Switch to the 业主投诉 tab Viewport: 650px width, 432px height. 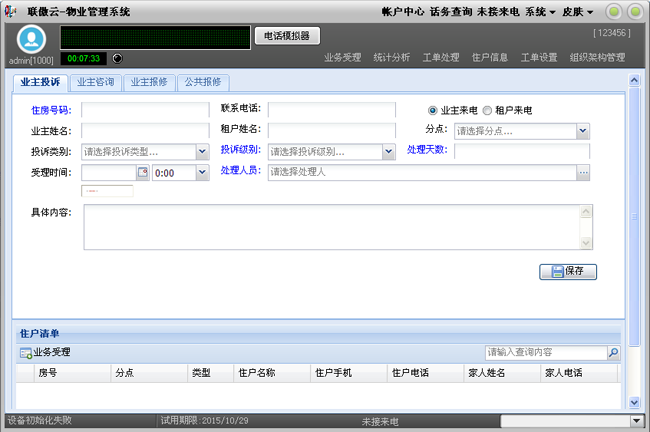[x=40, y=82]
